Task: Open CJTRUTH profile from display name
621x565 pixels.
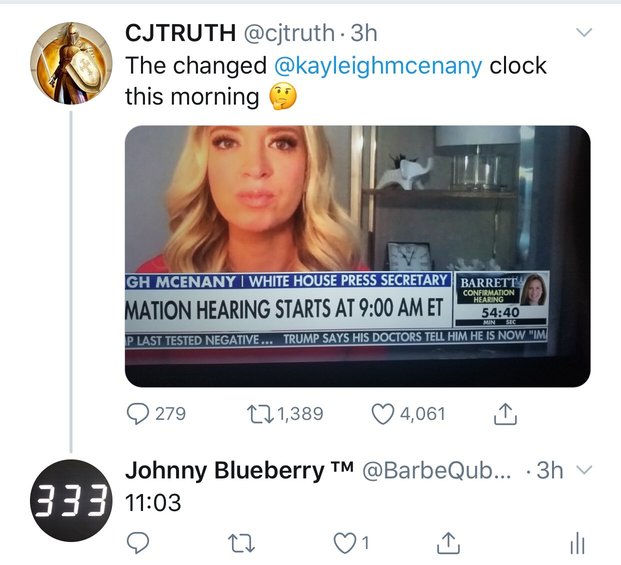Action: click(x=180, y=32)
